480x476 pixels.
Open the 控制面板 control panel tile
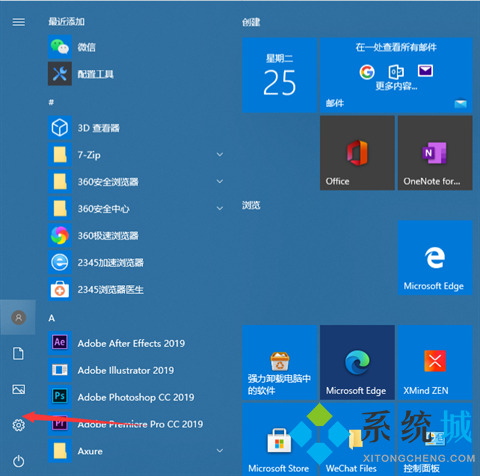pyautogui.click(x=435, y=439)
